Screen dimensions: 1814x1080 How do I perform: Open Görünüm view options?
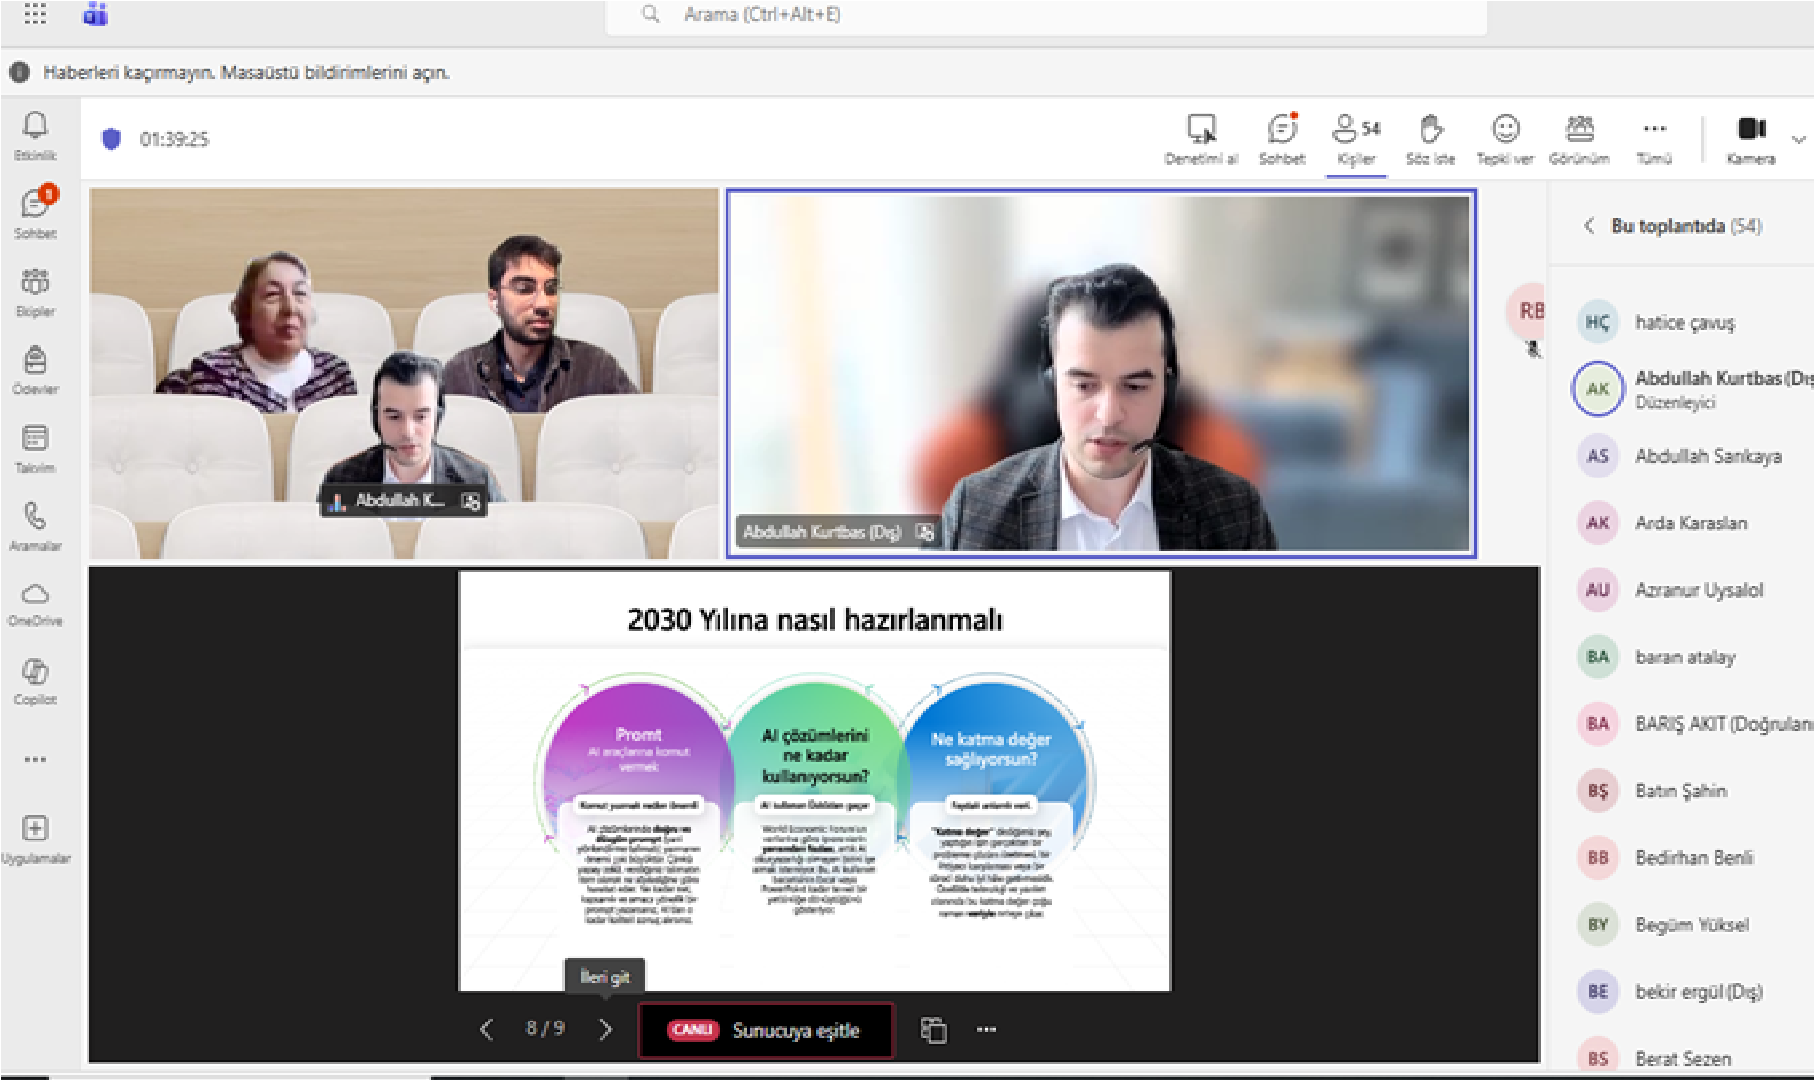coord(1579,138)
